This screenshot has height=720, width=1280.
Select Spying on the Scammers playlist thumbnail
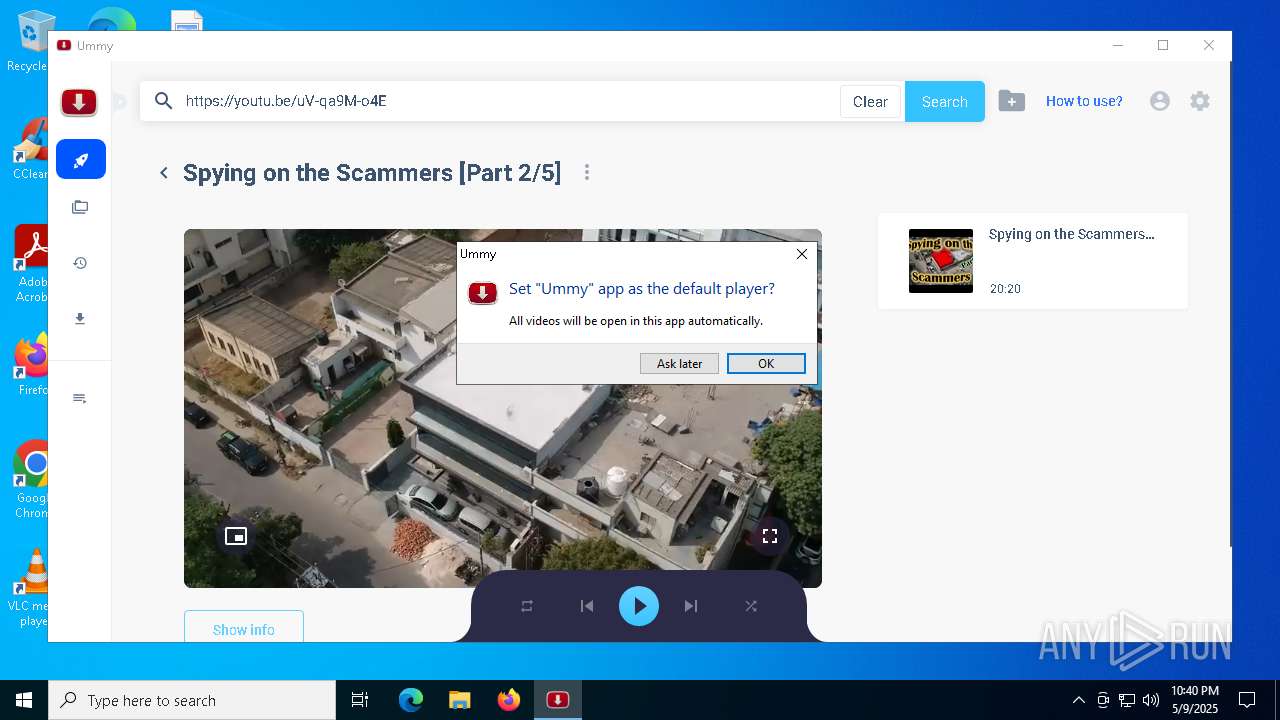click(941, 261)
